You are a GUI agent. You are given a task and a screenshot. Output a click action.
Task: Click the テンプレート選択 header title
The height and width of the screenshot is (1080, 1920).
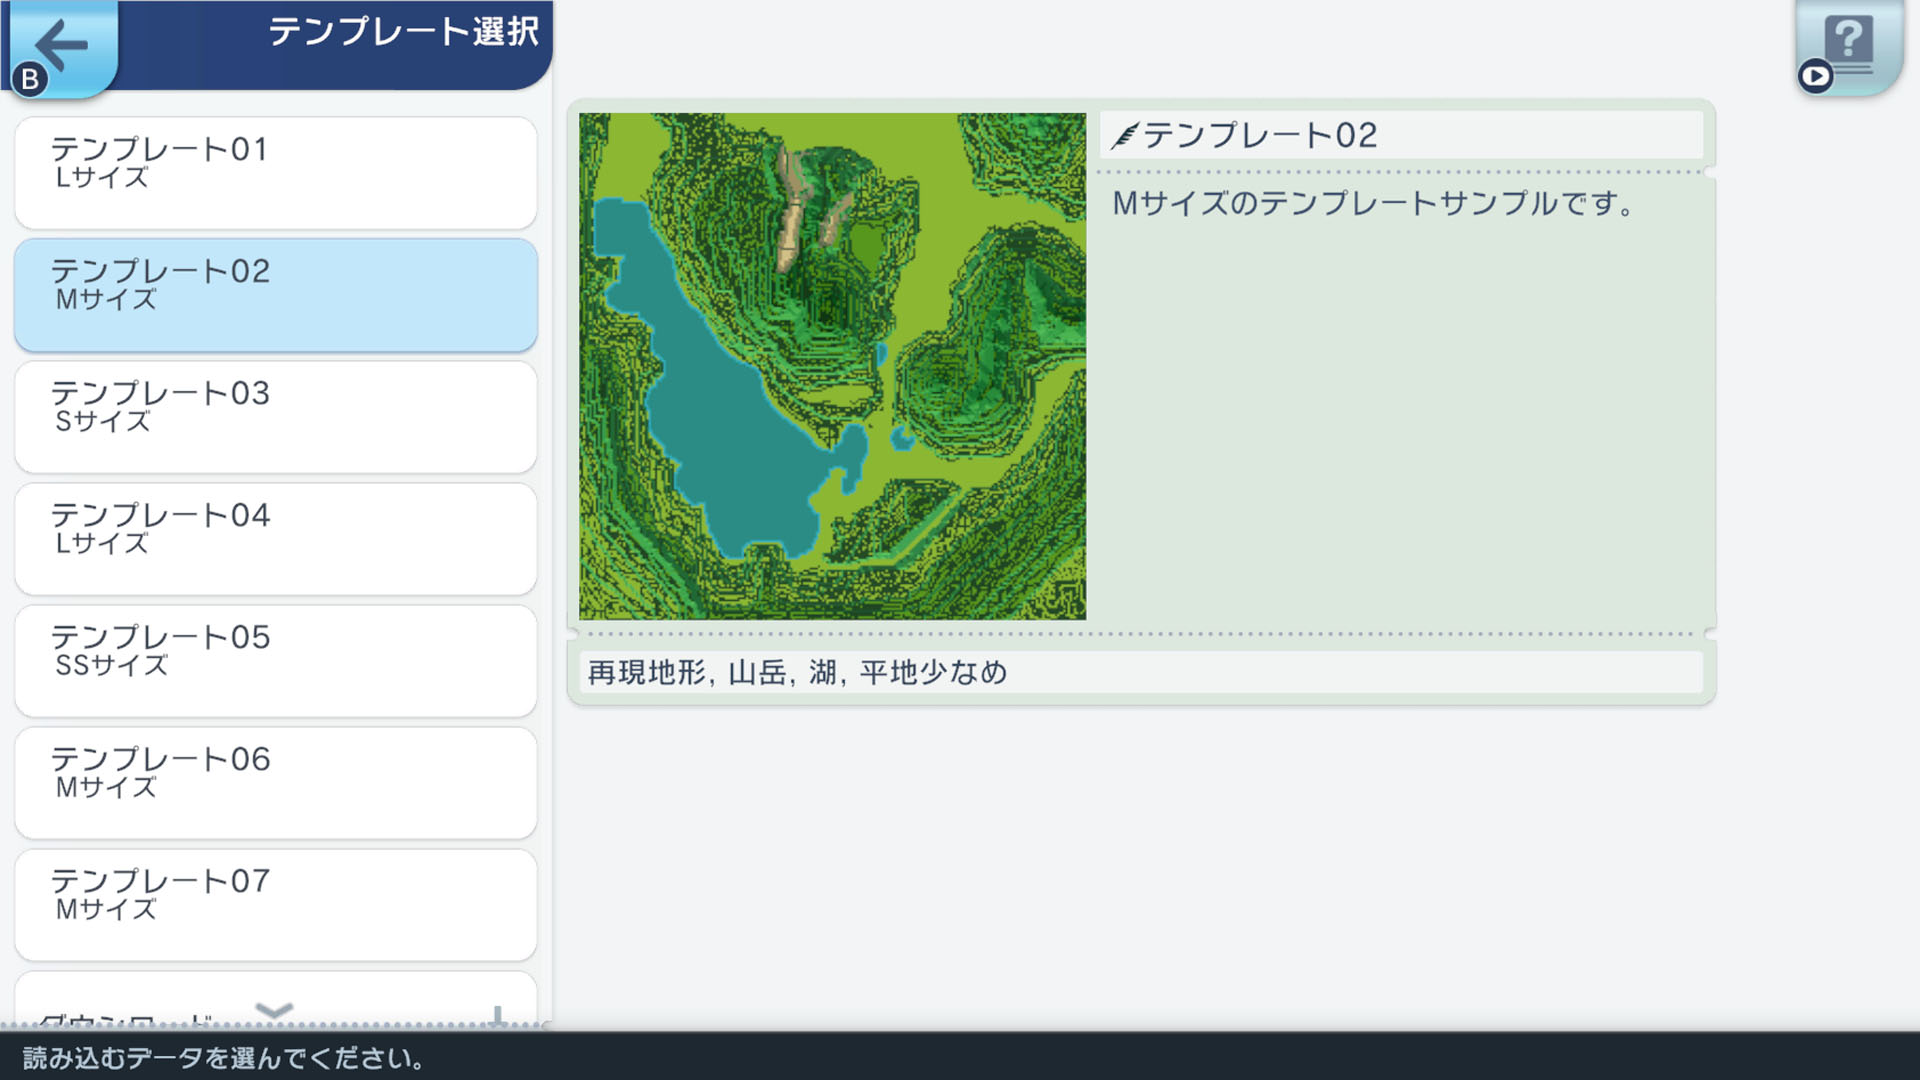tap(403, 32)
